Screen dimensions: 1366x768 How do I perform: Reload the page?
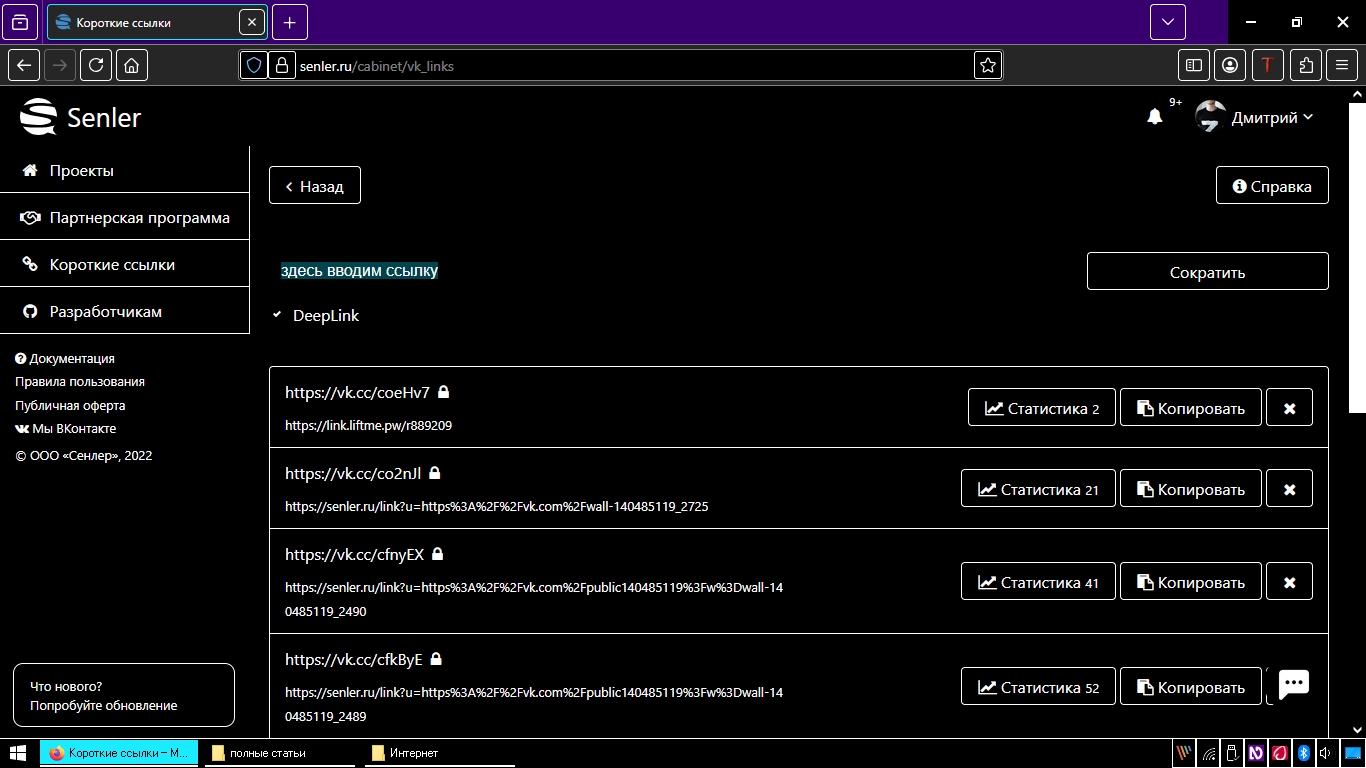tap(96, 65)
